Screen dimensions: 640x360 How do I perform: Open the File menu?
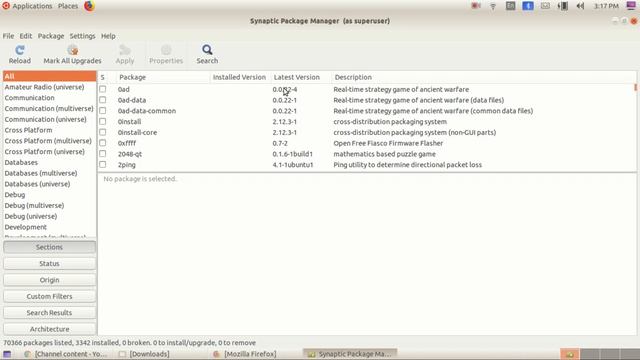click(8, 36)
